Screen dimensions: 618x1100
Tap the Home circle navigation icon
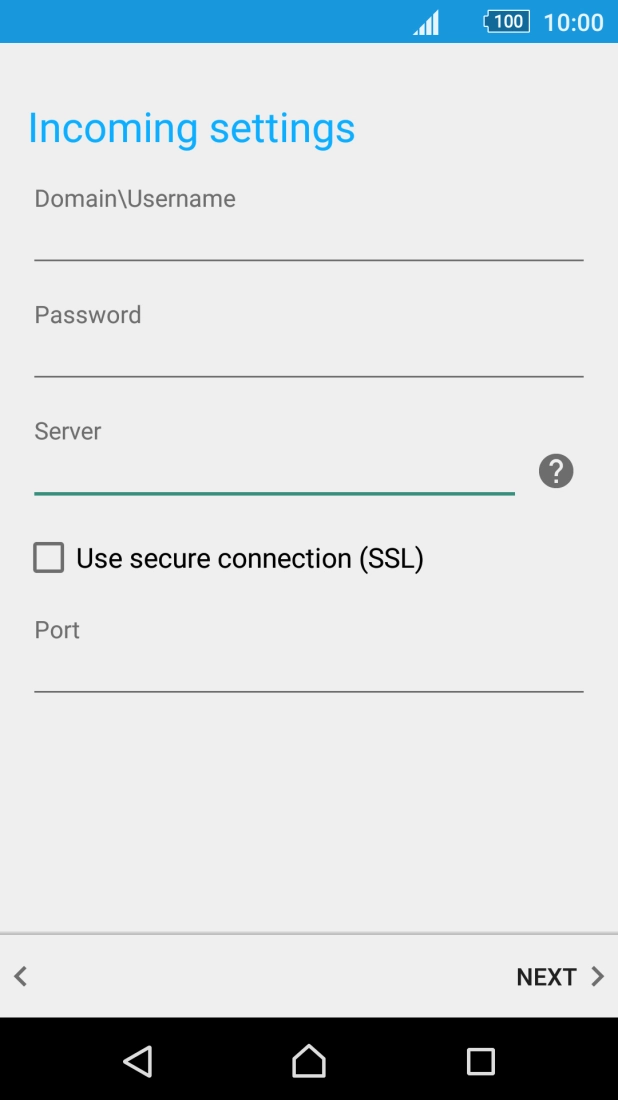[x=308, y=1061]
